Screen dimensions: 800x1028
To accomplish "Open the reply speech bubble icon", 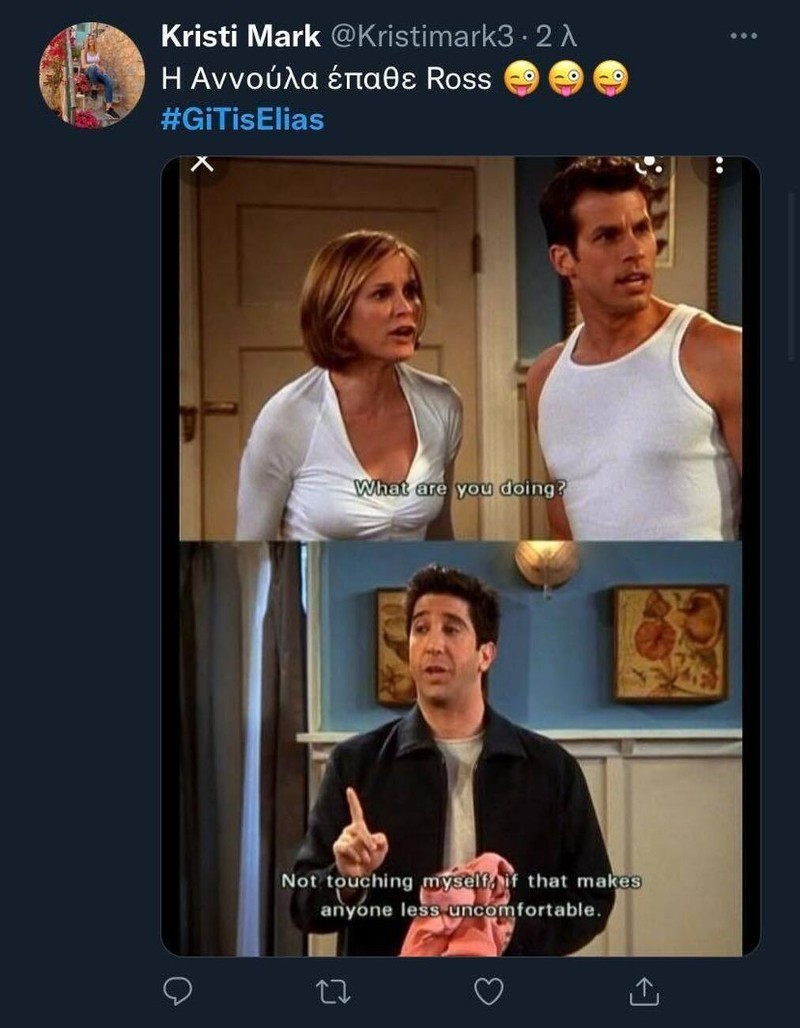I will (177, 991).
